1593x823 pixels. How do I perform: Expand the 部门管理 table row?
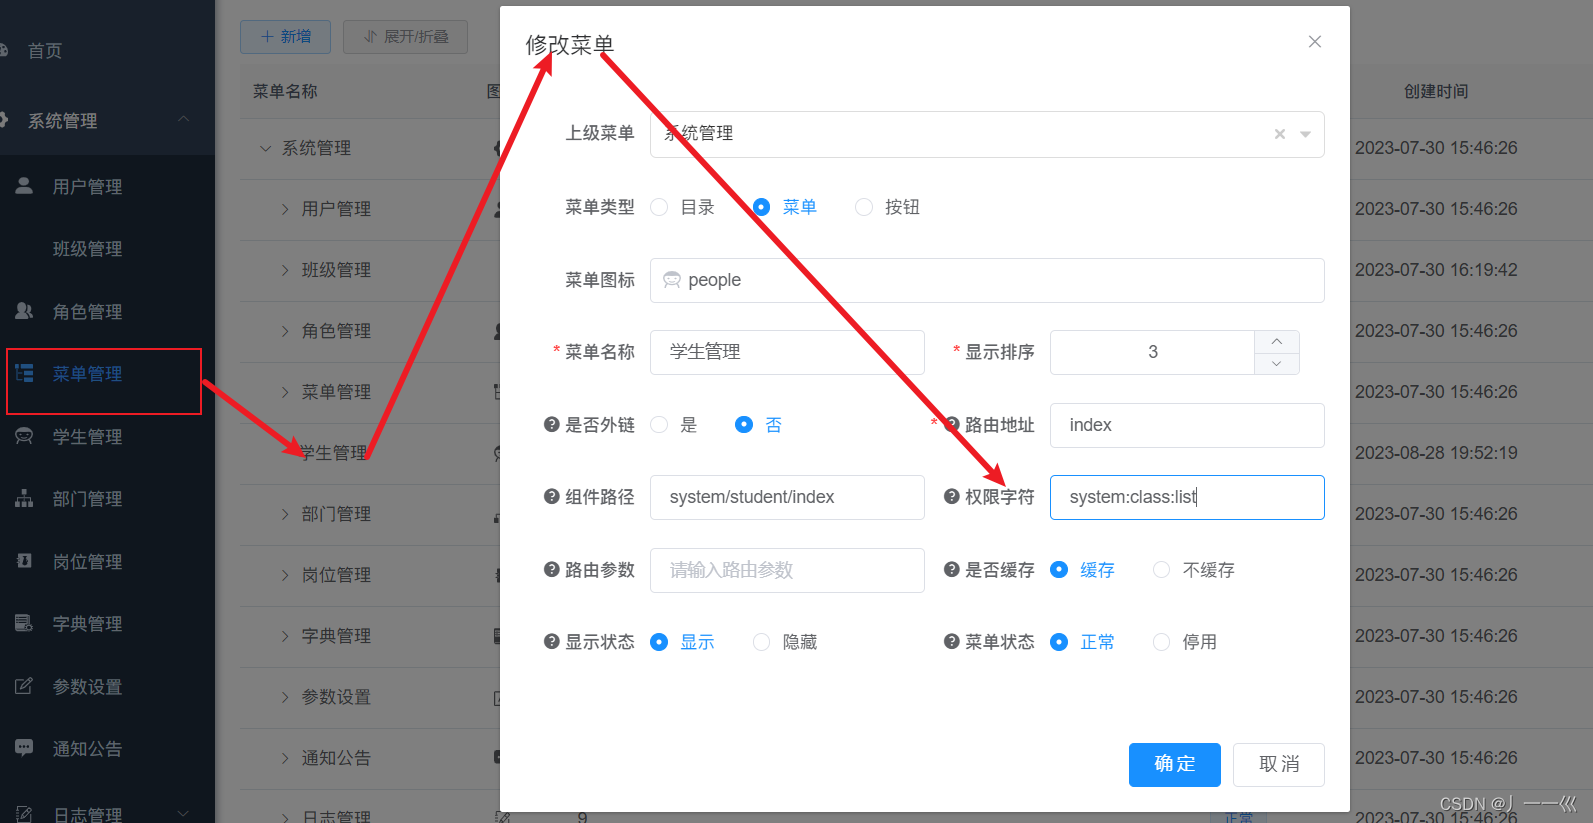click(x=285, y=514)
